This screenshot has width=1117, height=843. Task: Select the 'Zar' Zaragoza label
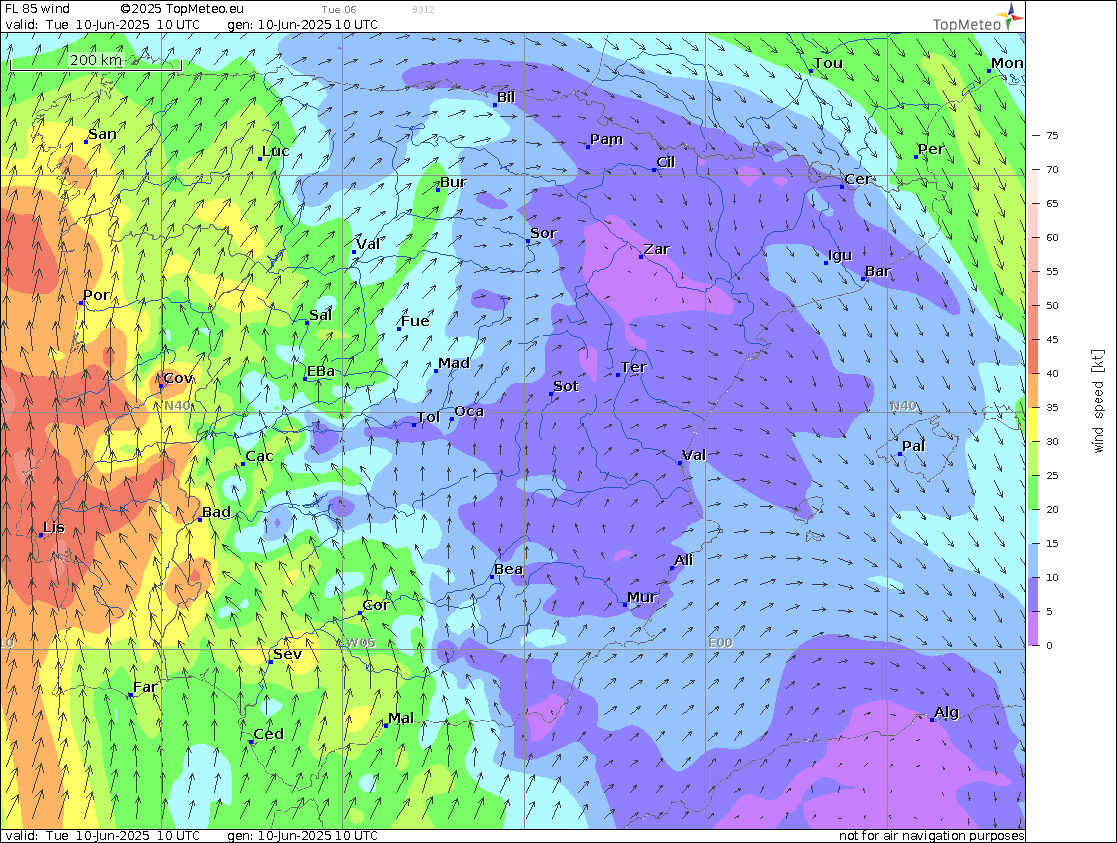point(657,249)
